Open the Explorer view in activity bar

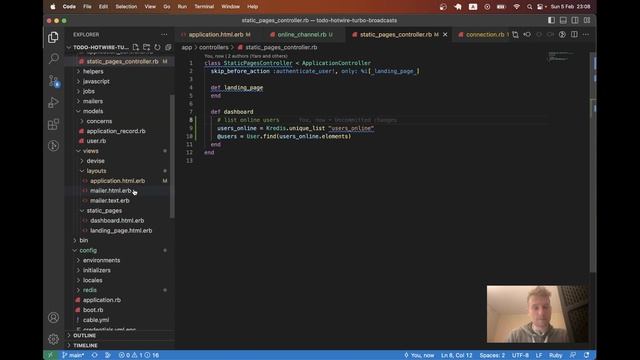click(53, 38)
